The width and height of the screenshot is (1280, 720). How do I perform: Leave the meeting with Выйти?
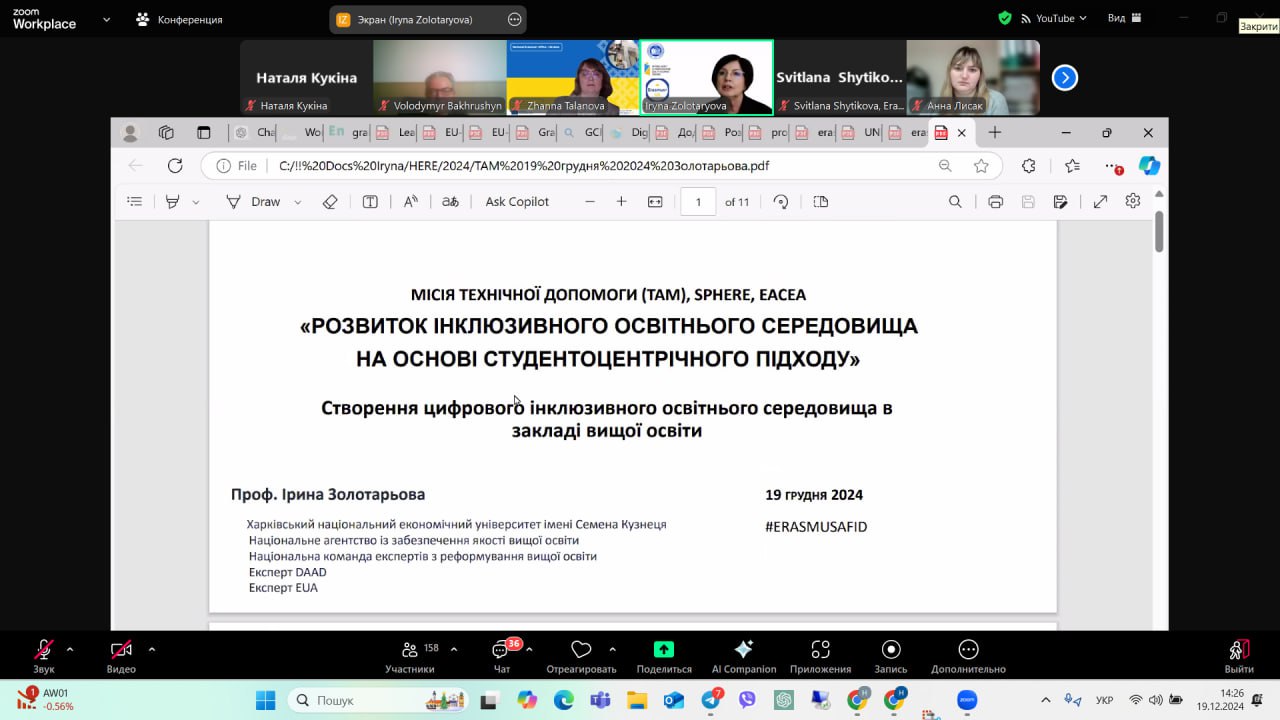(1239, 656)
